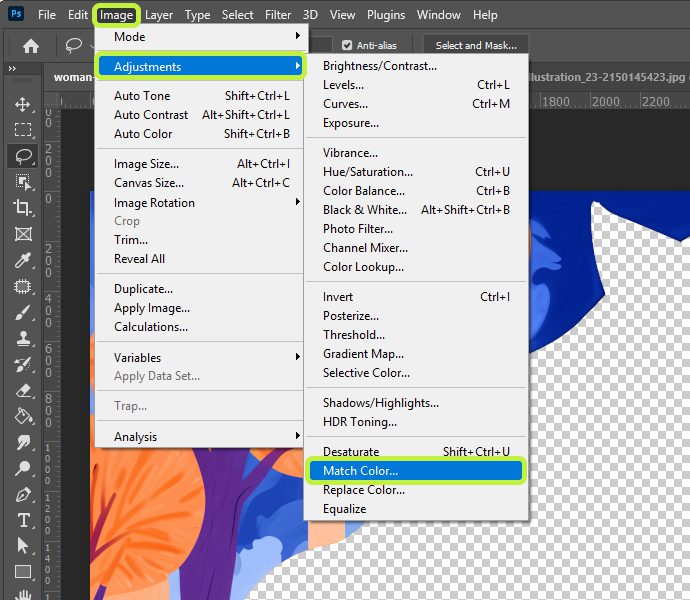Select Duplicate image command
The width and height of the screenshot is (690, 600).
click(x=201, y=289)
